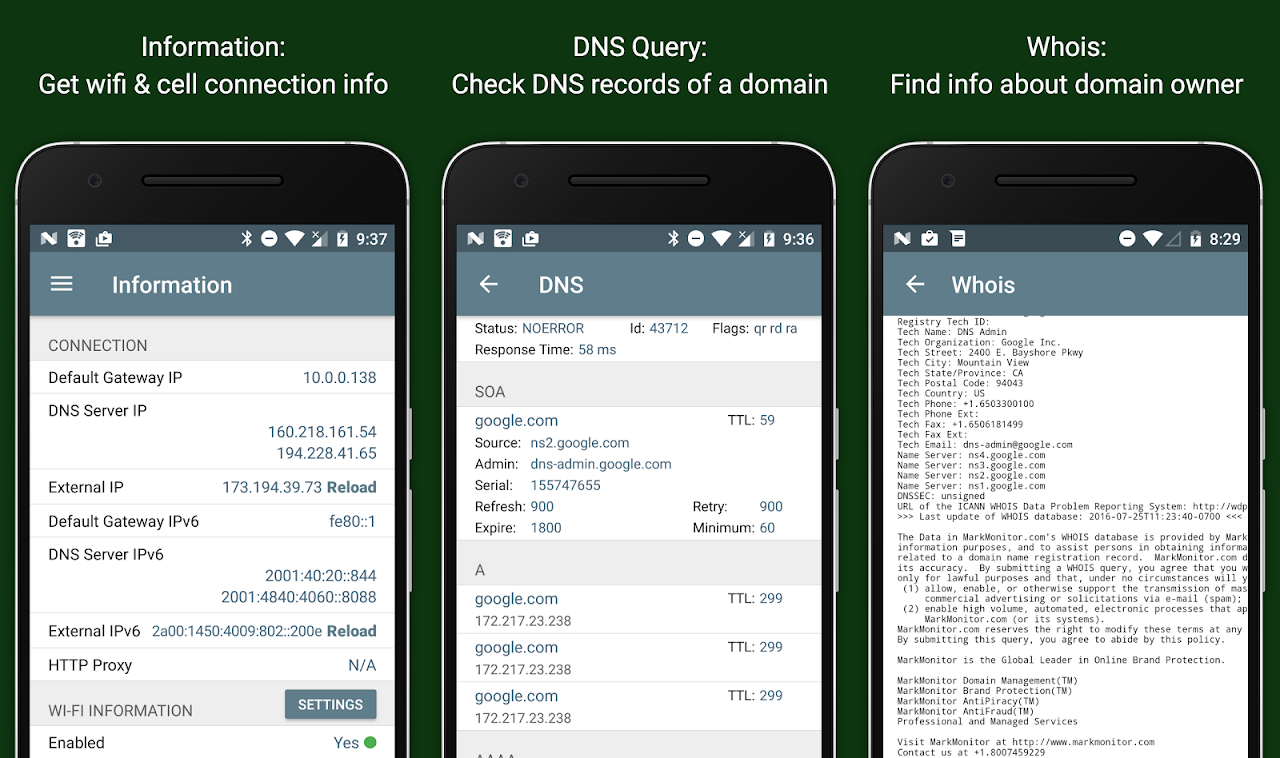Tap the do-not-disturb icon in the status bar

pos(270,238)
